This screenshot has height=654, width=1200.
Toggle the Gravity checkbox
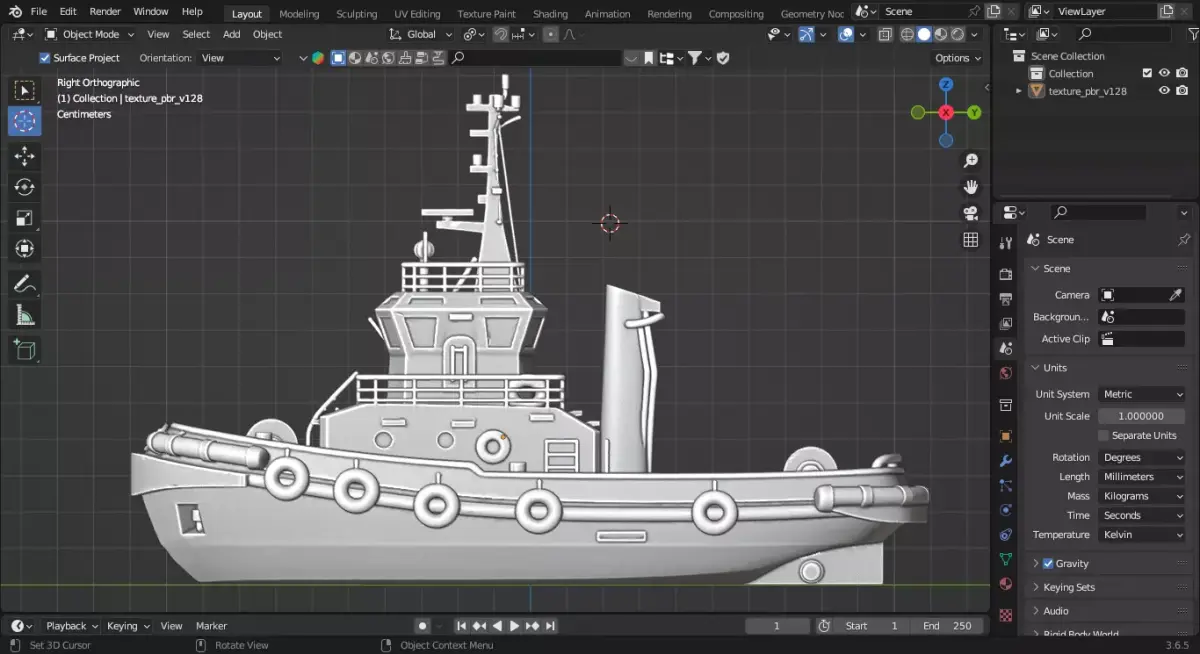(x=1048, y=564)
